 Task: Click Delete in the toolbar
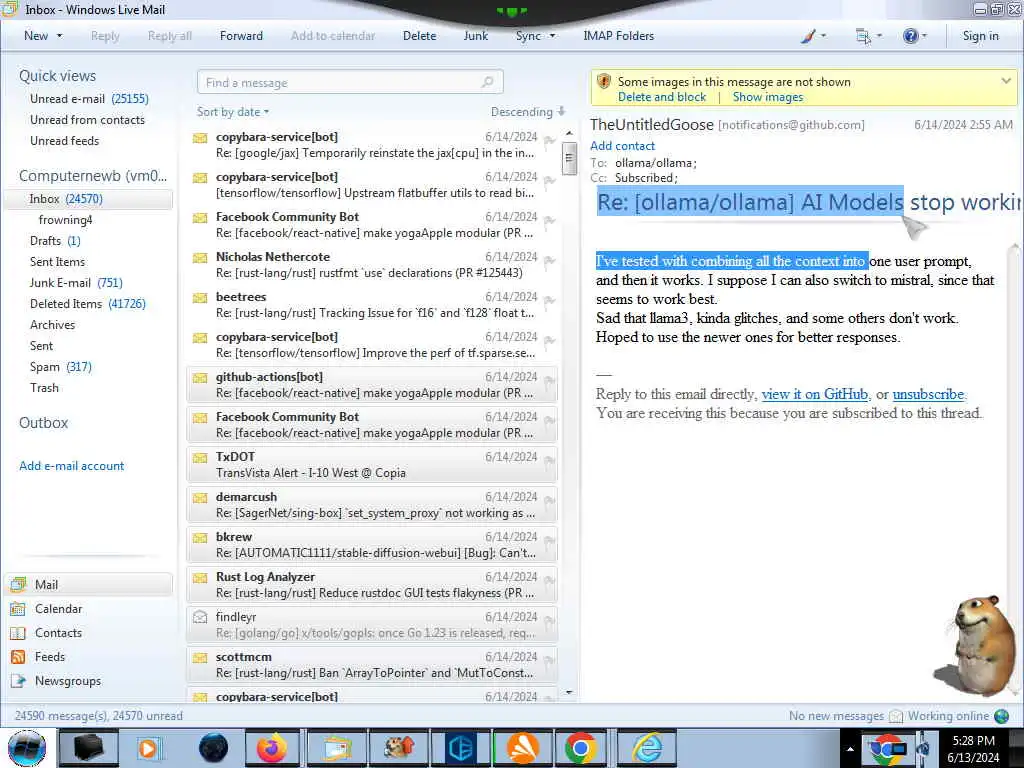tap(419, 36)
